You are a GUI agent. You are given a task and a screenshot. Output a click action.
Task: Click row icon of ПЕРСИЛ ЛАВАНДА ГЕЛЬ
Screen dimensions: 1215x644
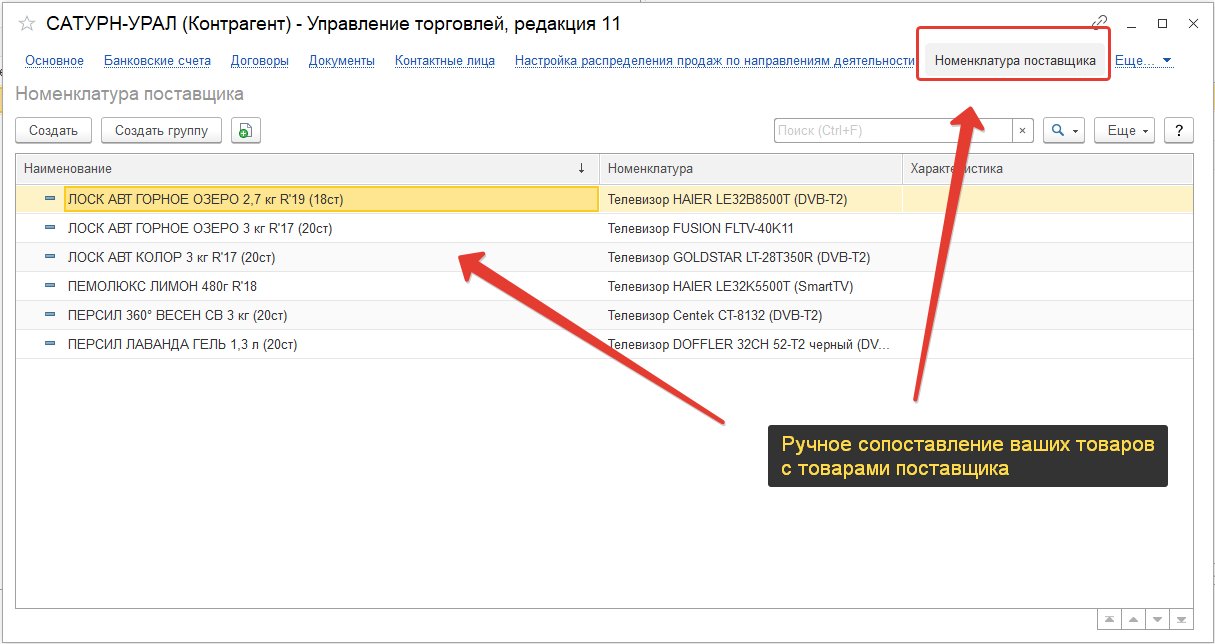point(50,344)
